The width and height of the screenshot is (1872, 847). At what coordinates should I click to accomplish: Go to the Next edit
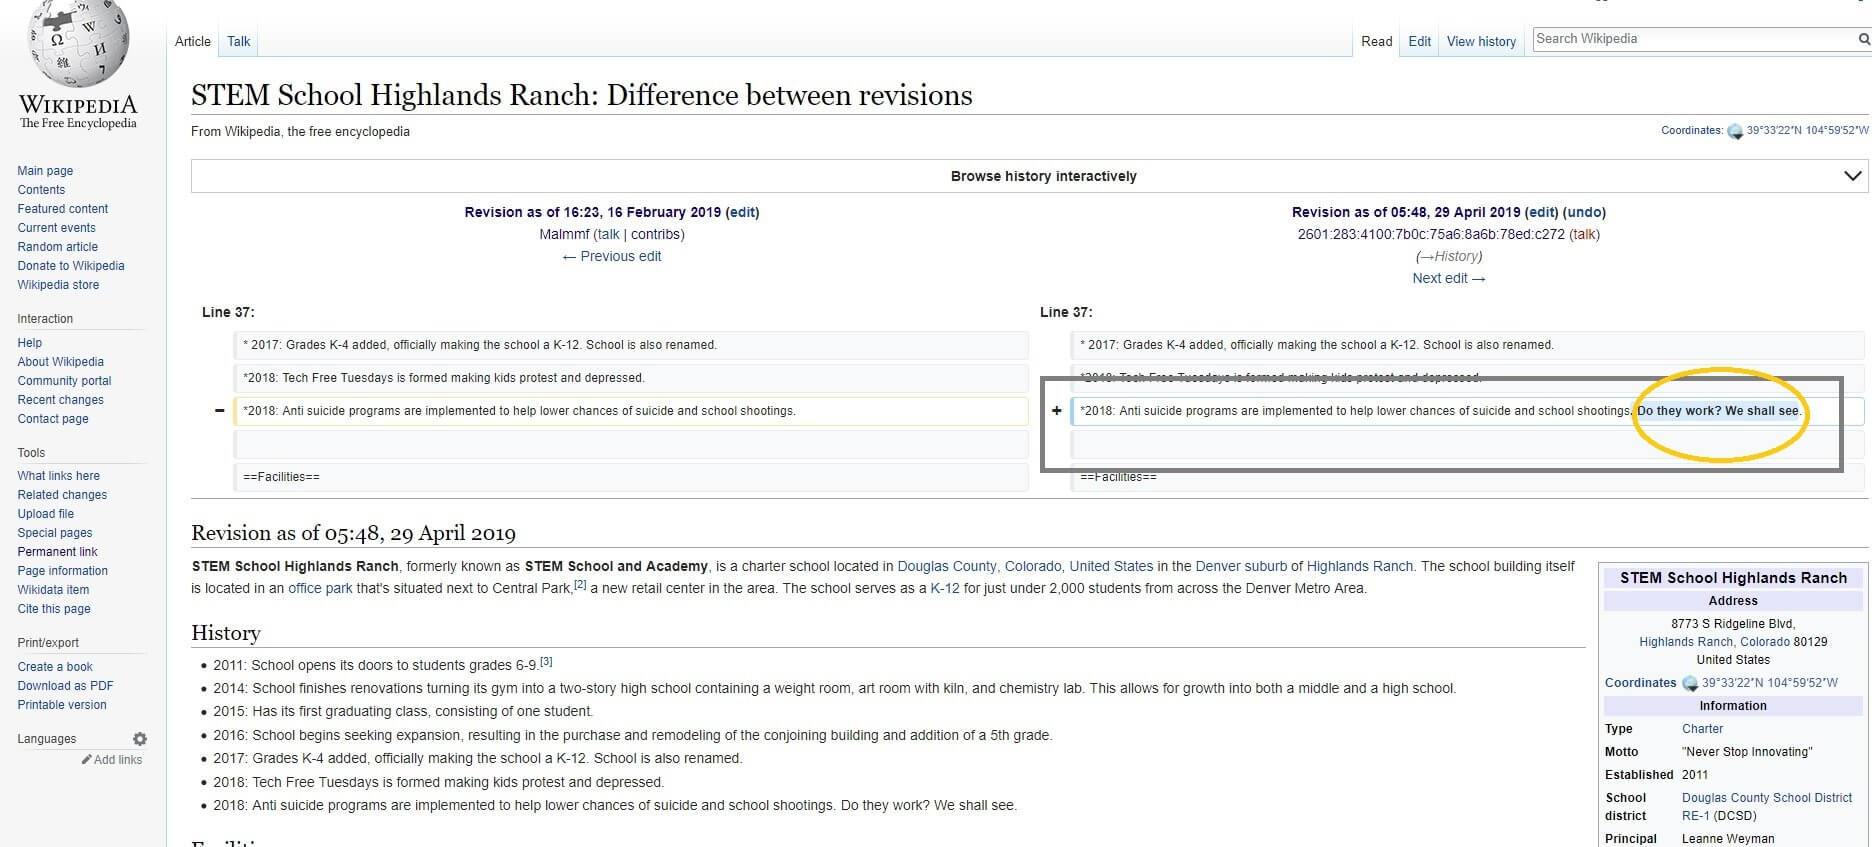(x=1448, y=278)
